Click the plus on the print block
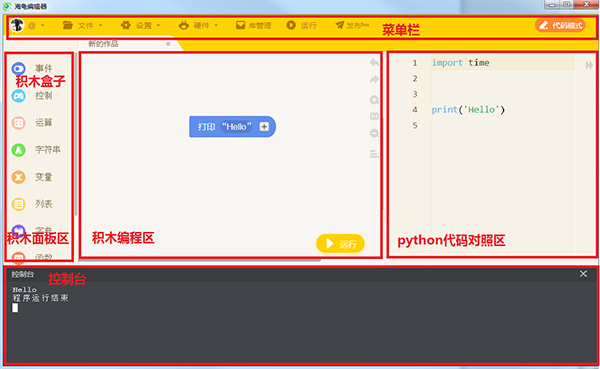The width and height of the screenshot is (600, 369). tap(264, 127)
